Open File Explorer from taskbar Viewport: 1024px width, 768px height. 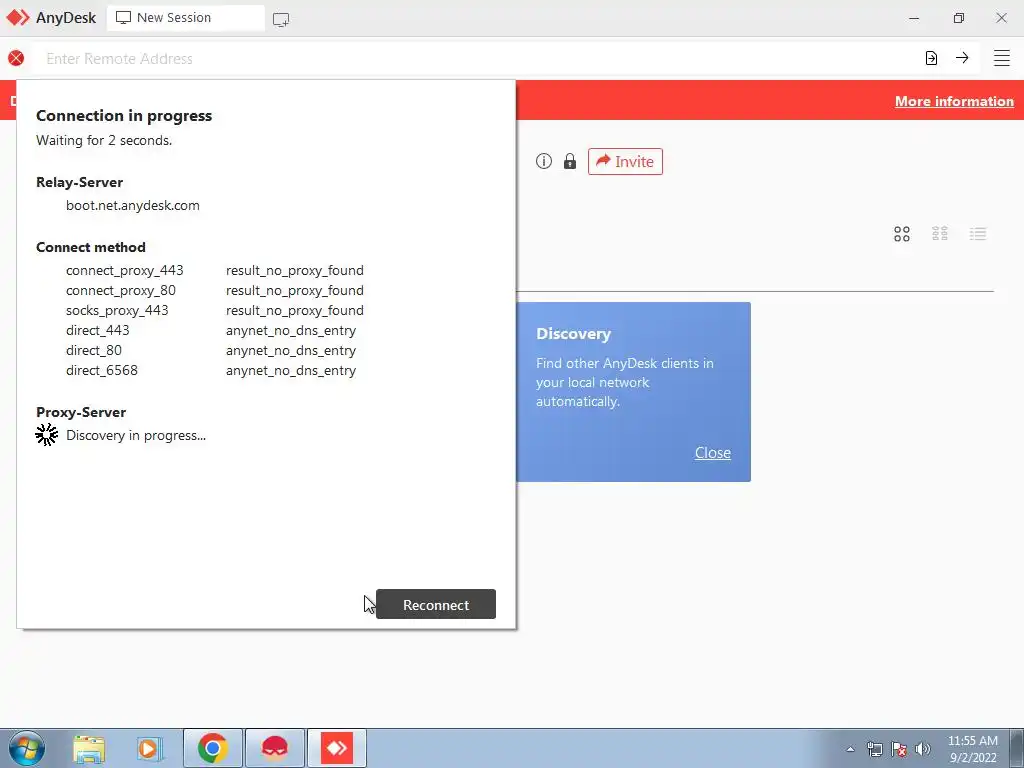pos(89,748)
